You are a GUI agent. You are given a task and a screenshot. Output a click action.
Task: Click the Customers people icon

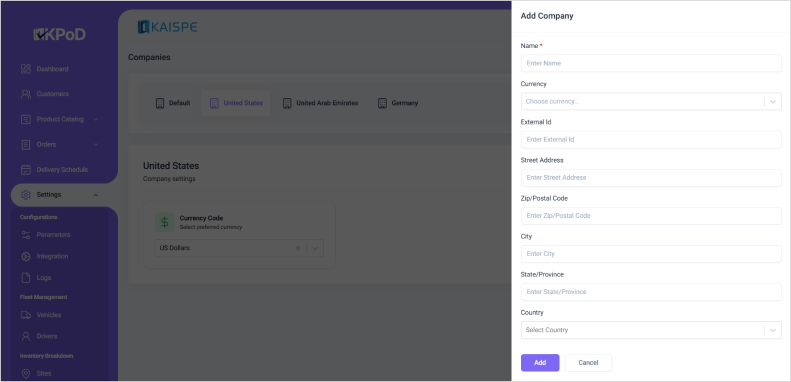[x=26, y=94]
